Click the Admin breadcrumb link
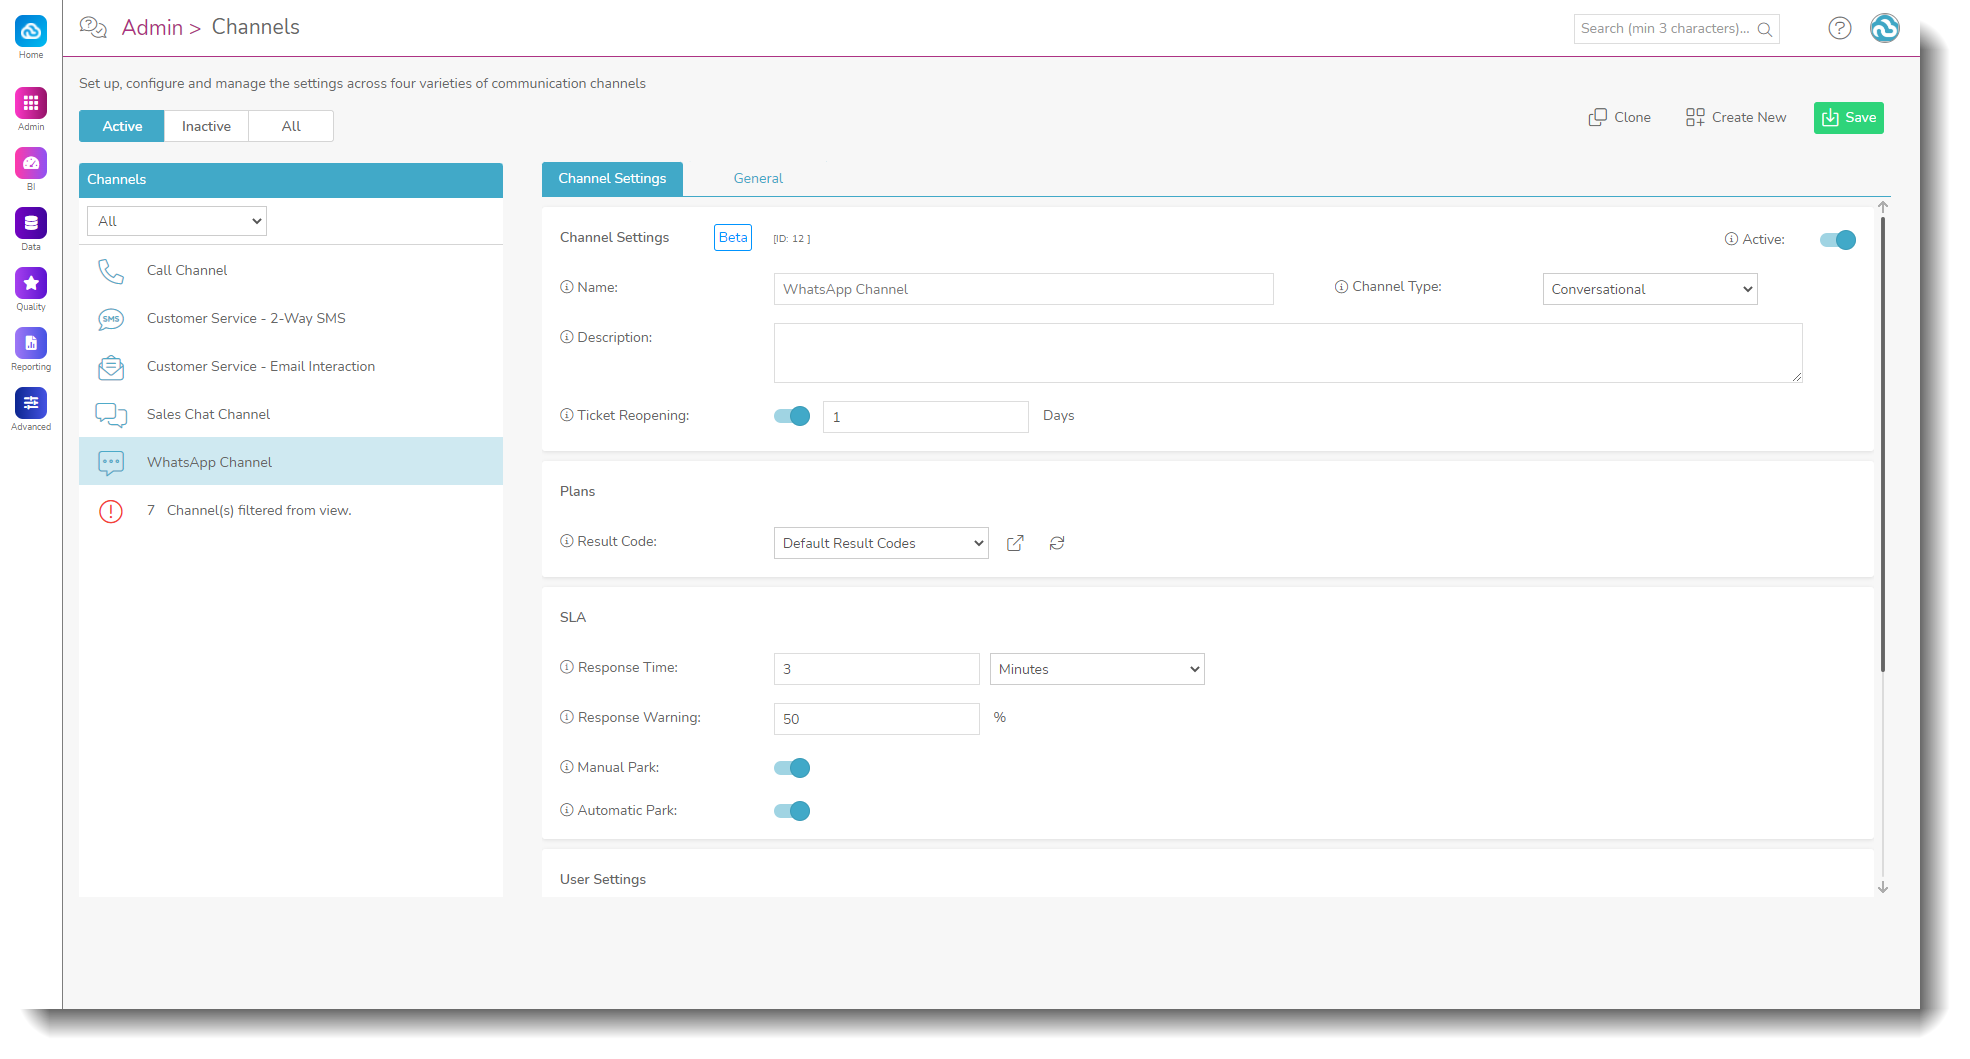The width and height of the screenshot is (1970, 1059). click(x=152, y=27)
